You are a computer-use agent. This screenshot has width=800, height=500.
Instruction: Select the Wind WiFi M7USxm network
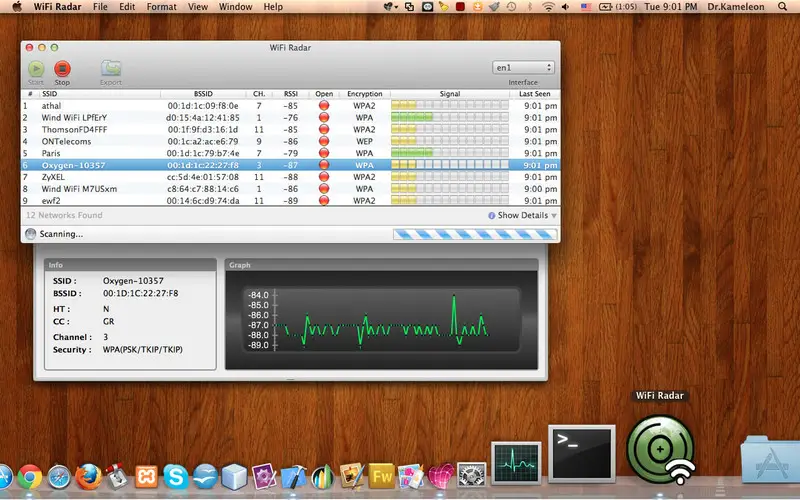pos(290,189)
